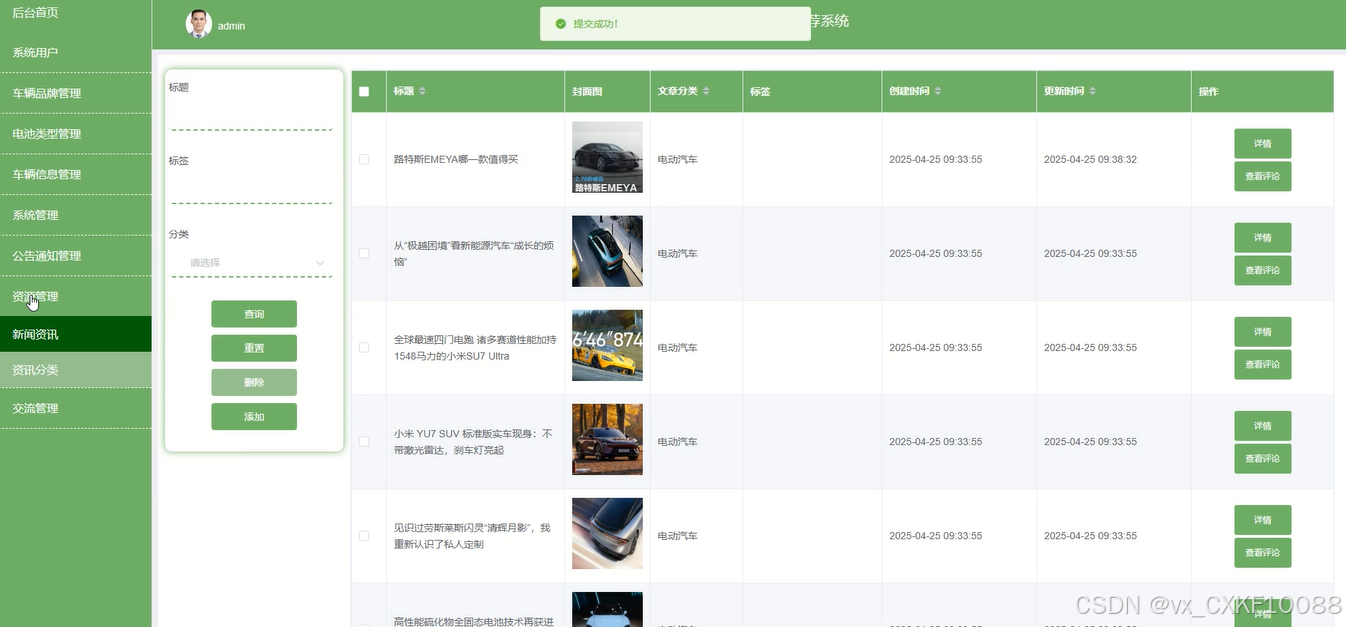Focus the 标题 filter input field

coord(251,116)
